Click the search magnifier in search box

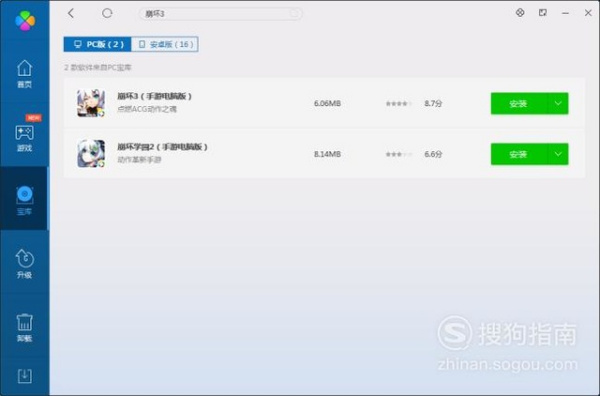tap(294, 14)
